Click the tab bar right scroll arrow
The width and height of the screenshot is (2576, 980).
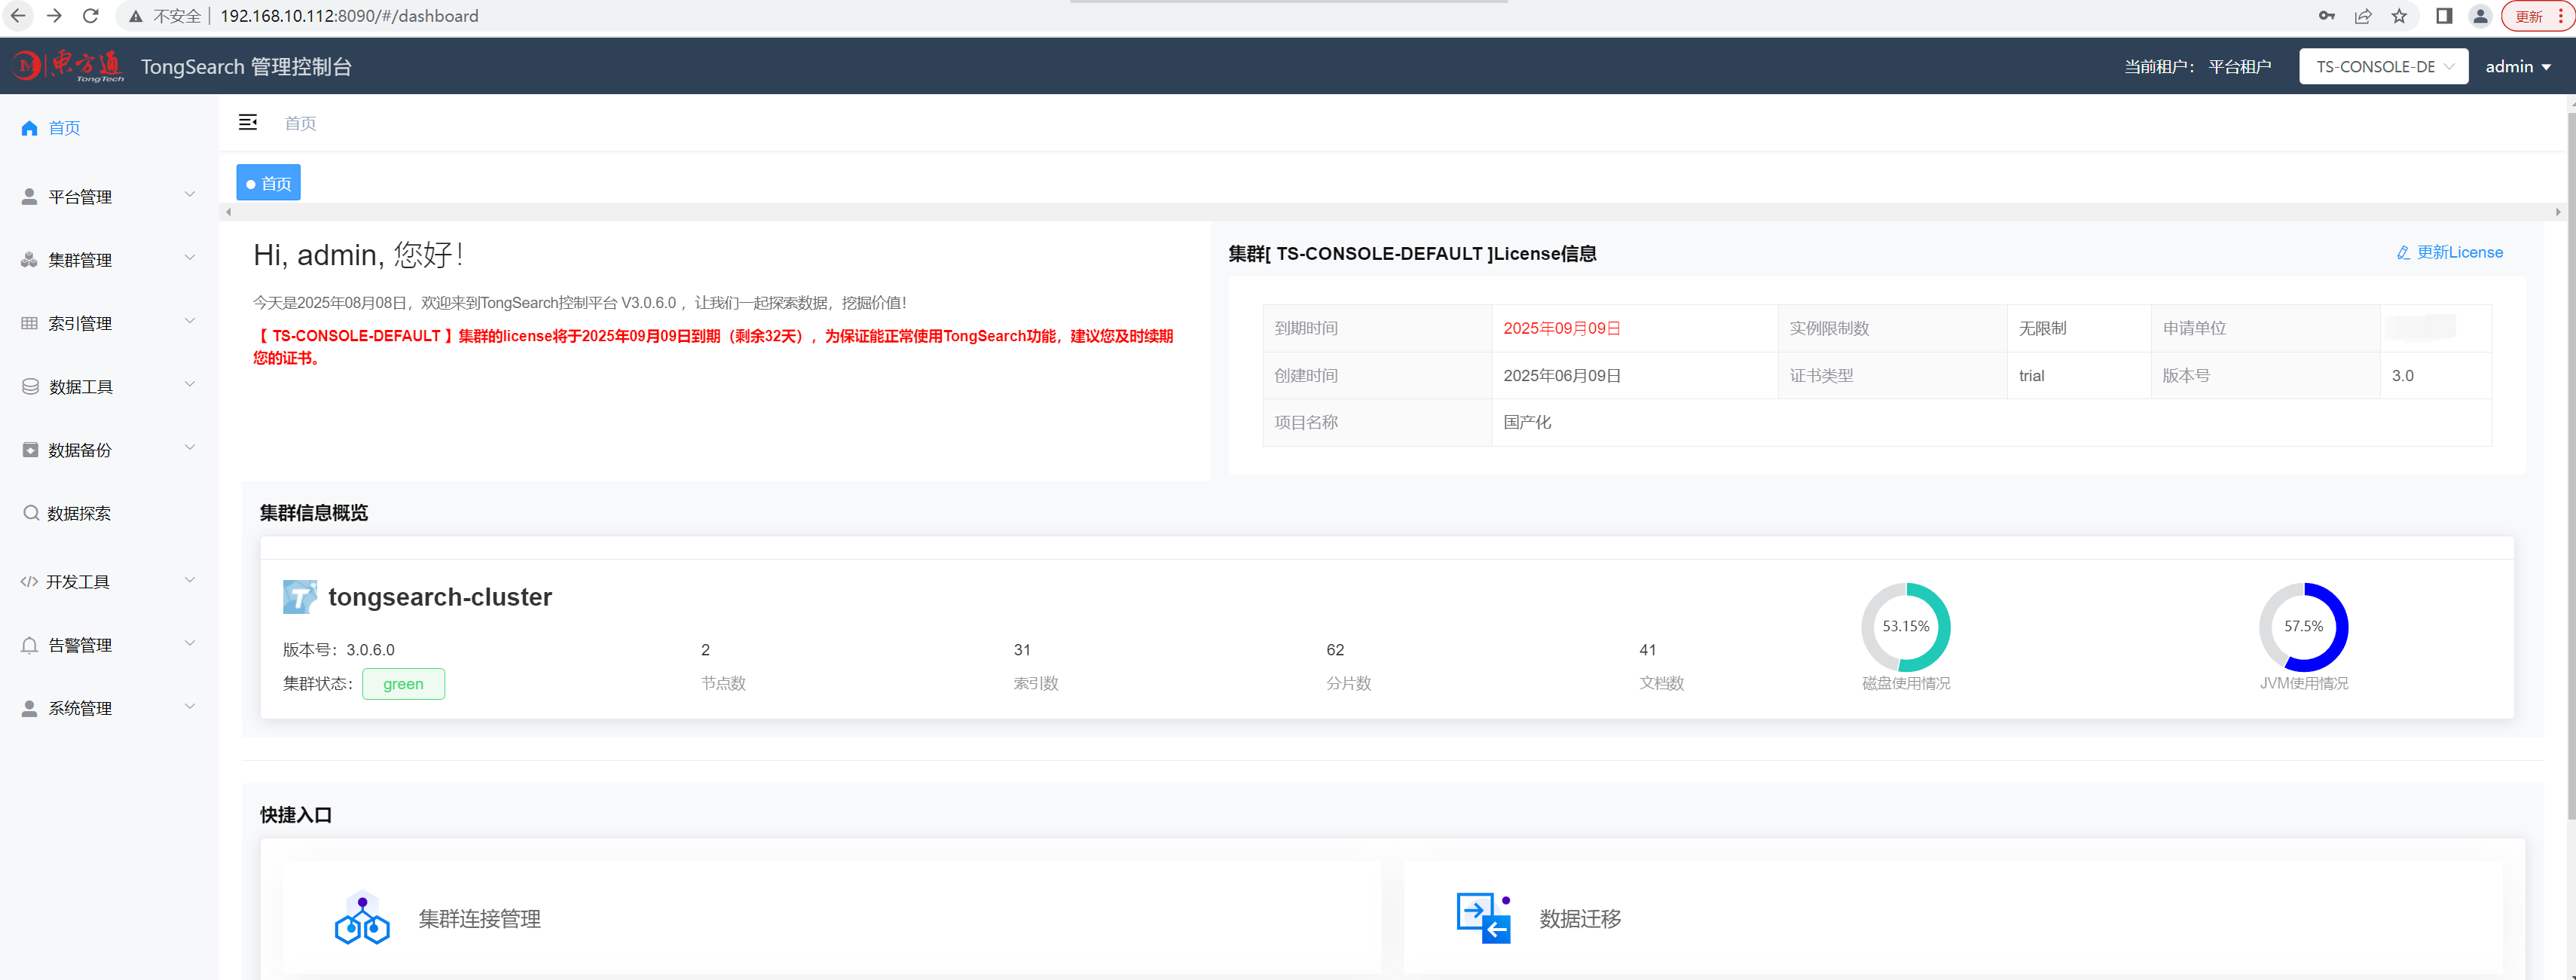tap(2558, 212)
